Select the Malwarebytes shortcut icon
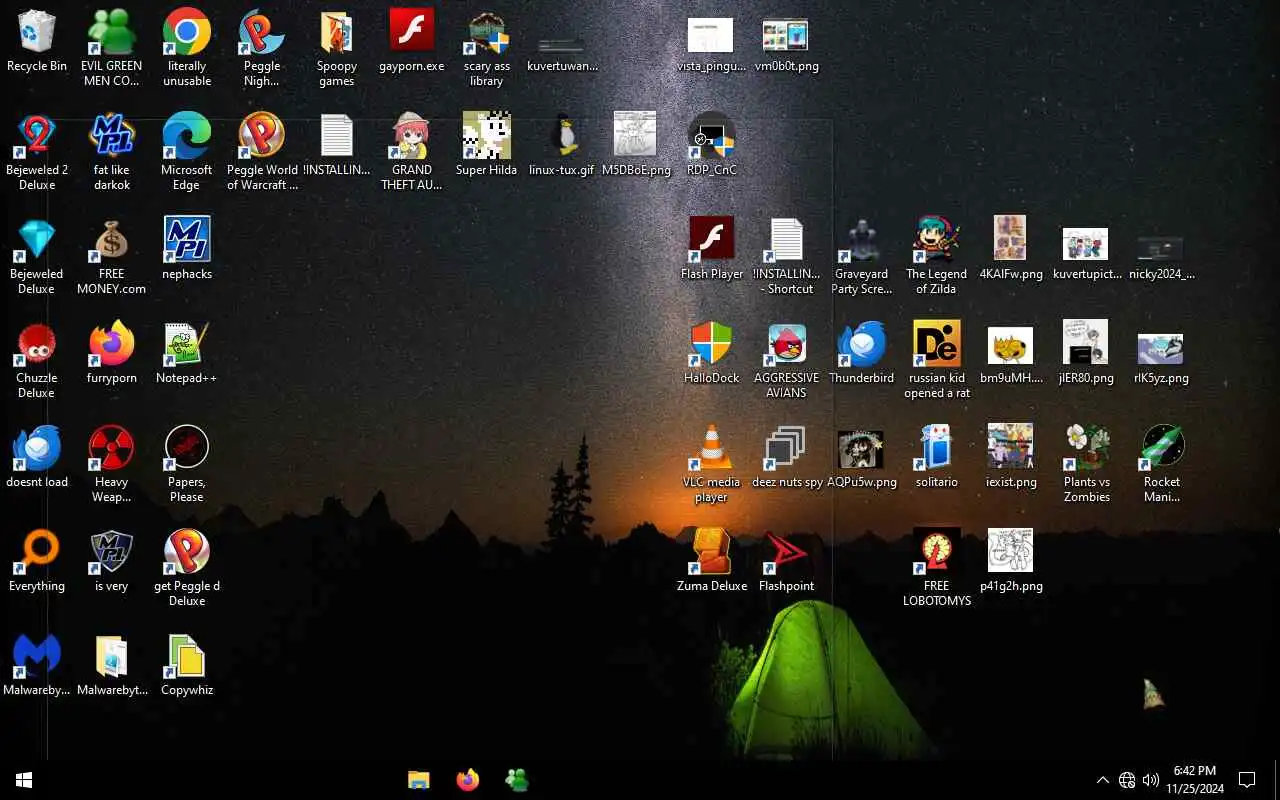Image resolution: width=1280 pixels, height=800 pixels. 37,656
